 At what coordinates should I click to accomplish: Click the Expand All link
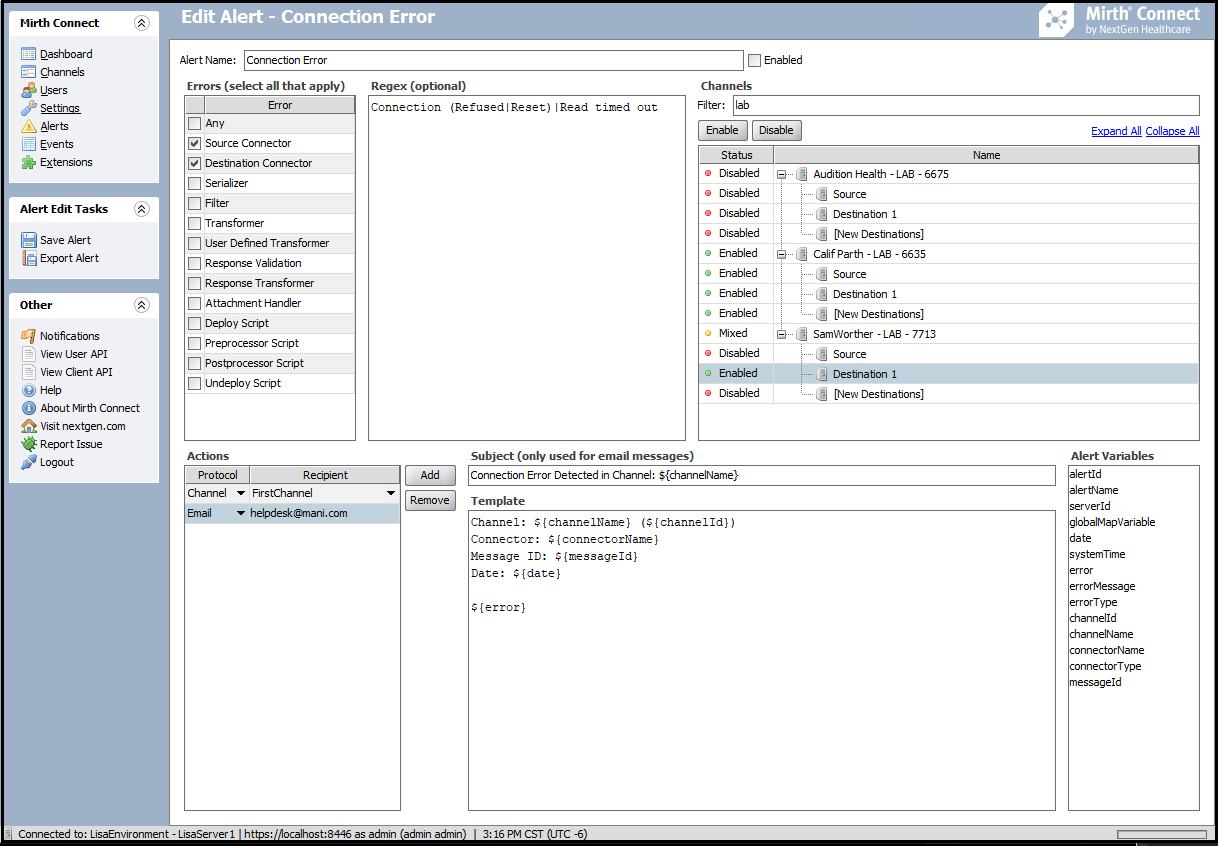(1116, 131)
